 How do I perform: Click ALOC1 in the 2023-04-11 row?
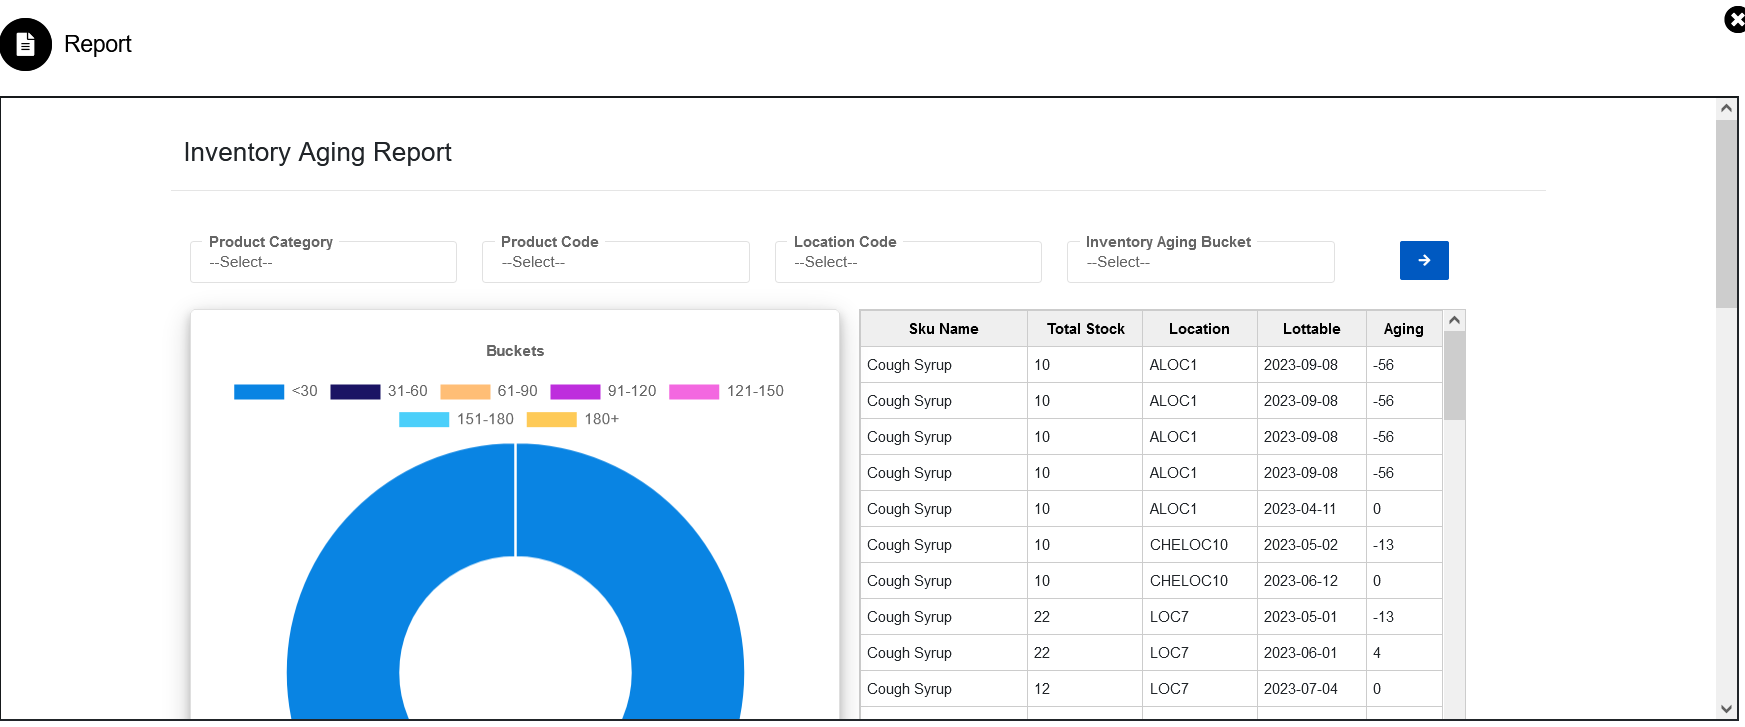click(x=1199, y=509)
